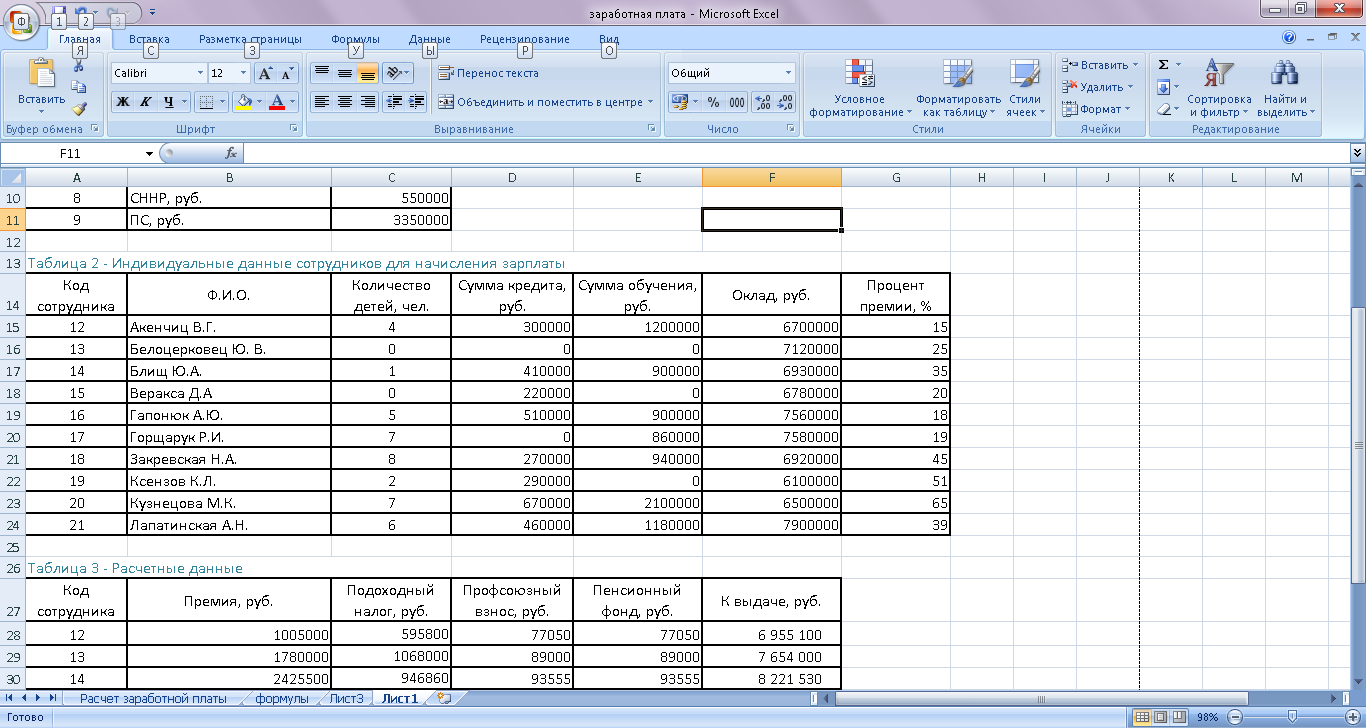This screenshot has width=1366, height=728.
Task: Click Вставить in the Ячейки group
Action: click(x=1098, y=65)
